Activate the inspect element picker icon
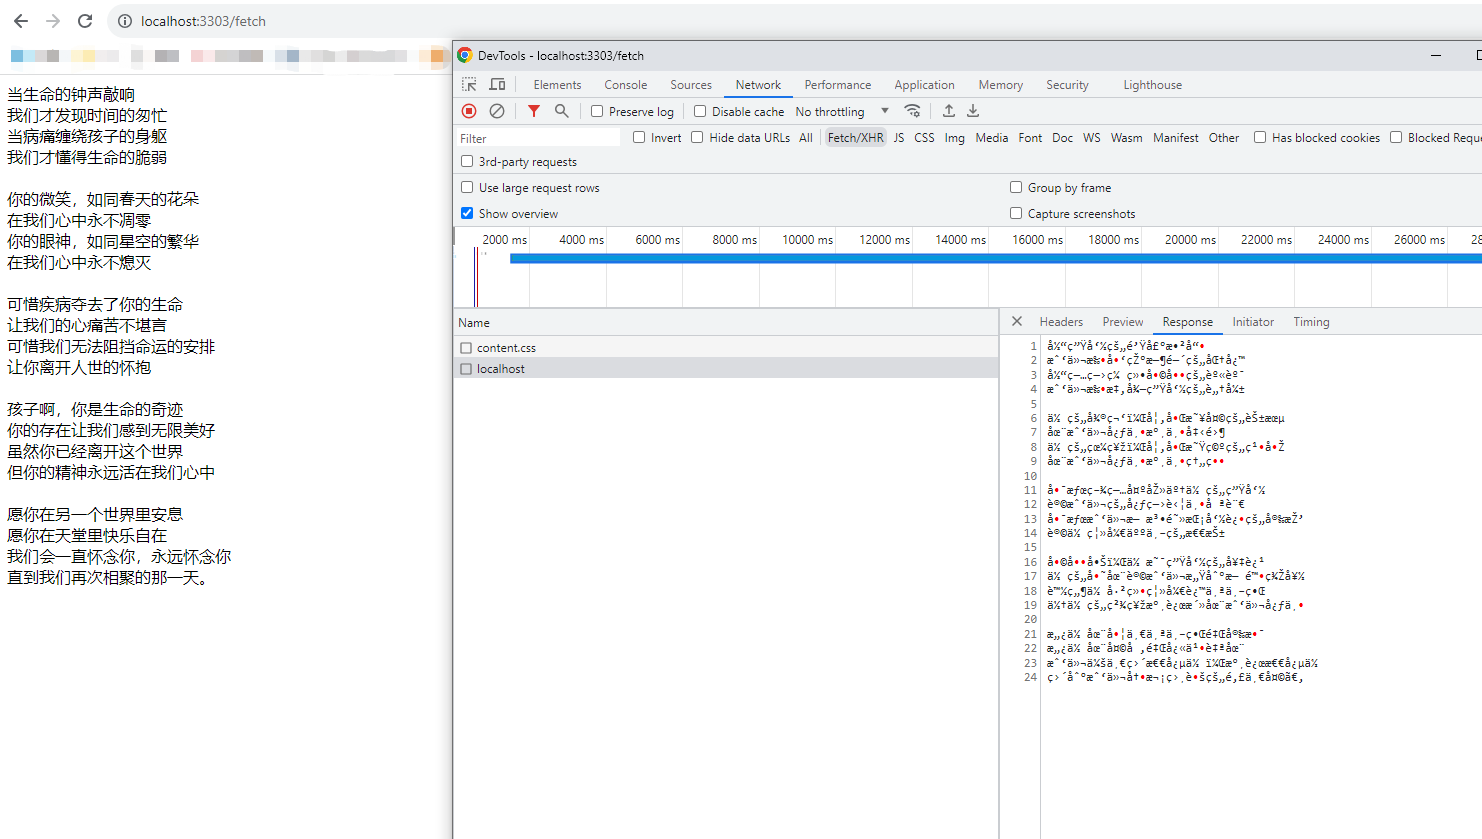Screen dimensions: 1482x839 coord(469,85)
